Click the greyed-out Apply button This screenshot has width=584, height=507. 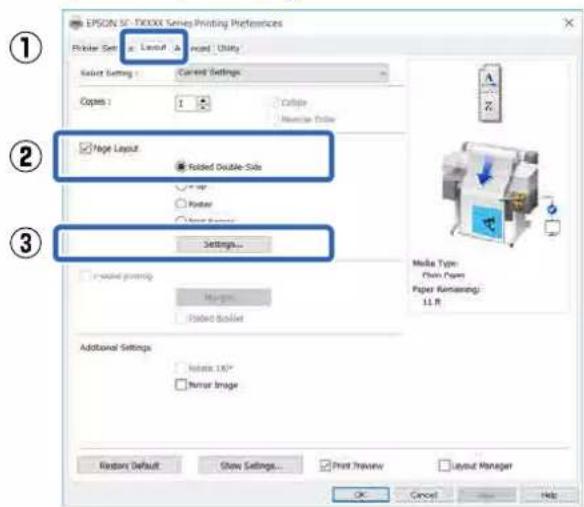point(487,495)
